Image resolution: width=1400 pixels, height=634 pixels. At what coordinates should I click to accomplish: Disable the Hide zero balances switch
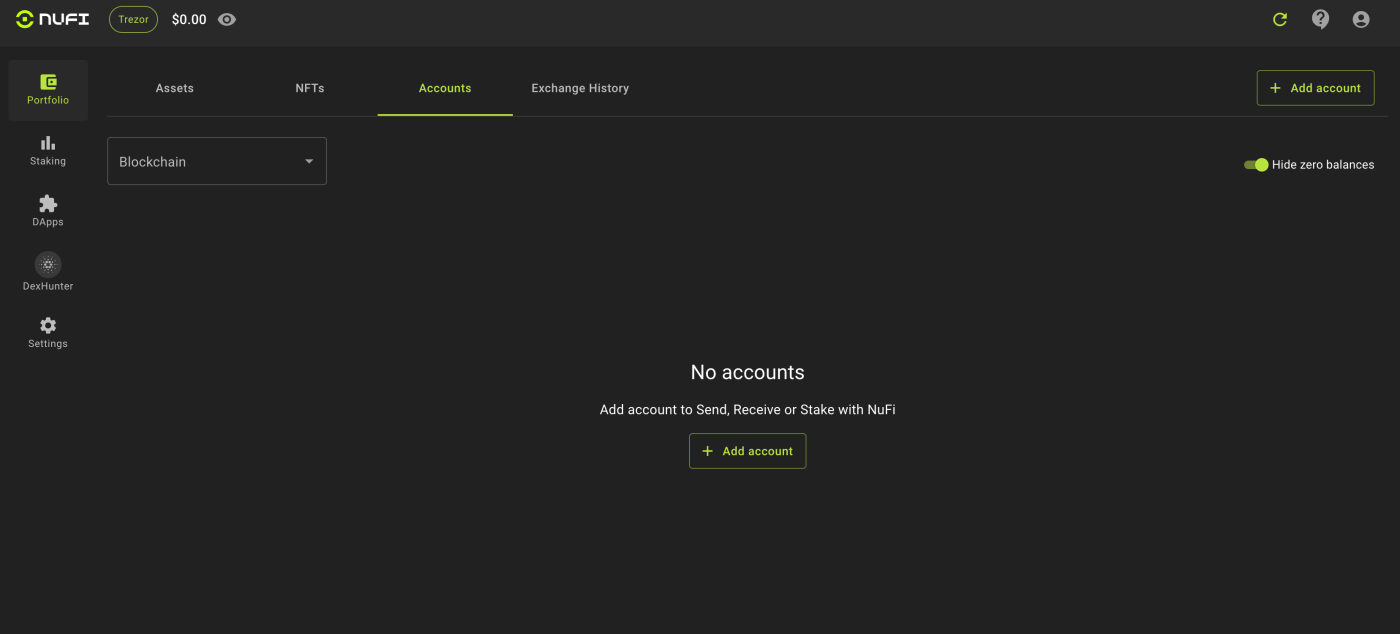pyautogui.click(x=1256, y=164)
